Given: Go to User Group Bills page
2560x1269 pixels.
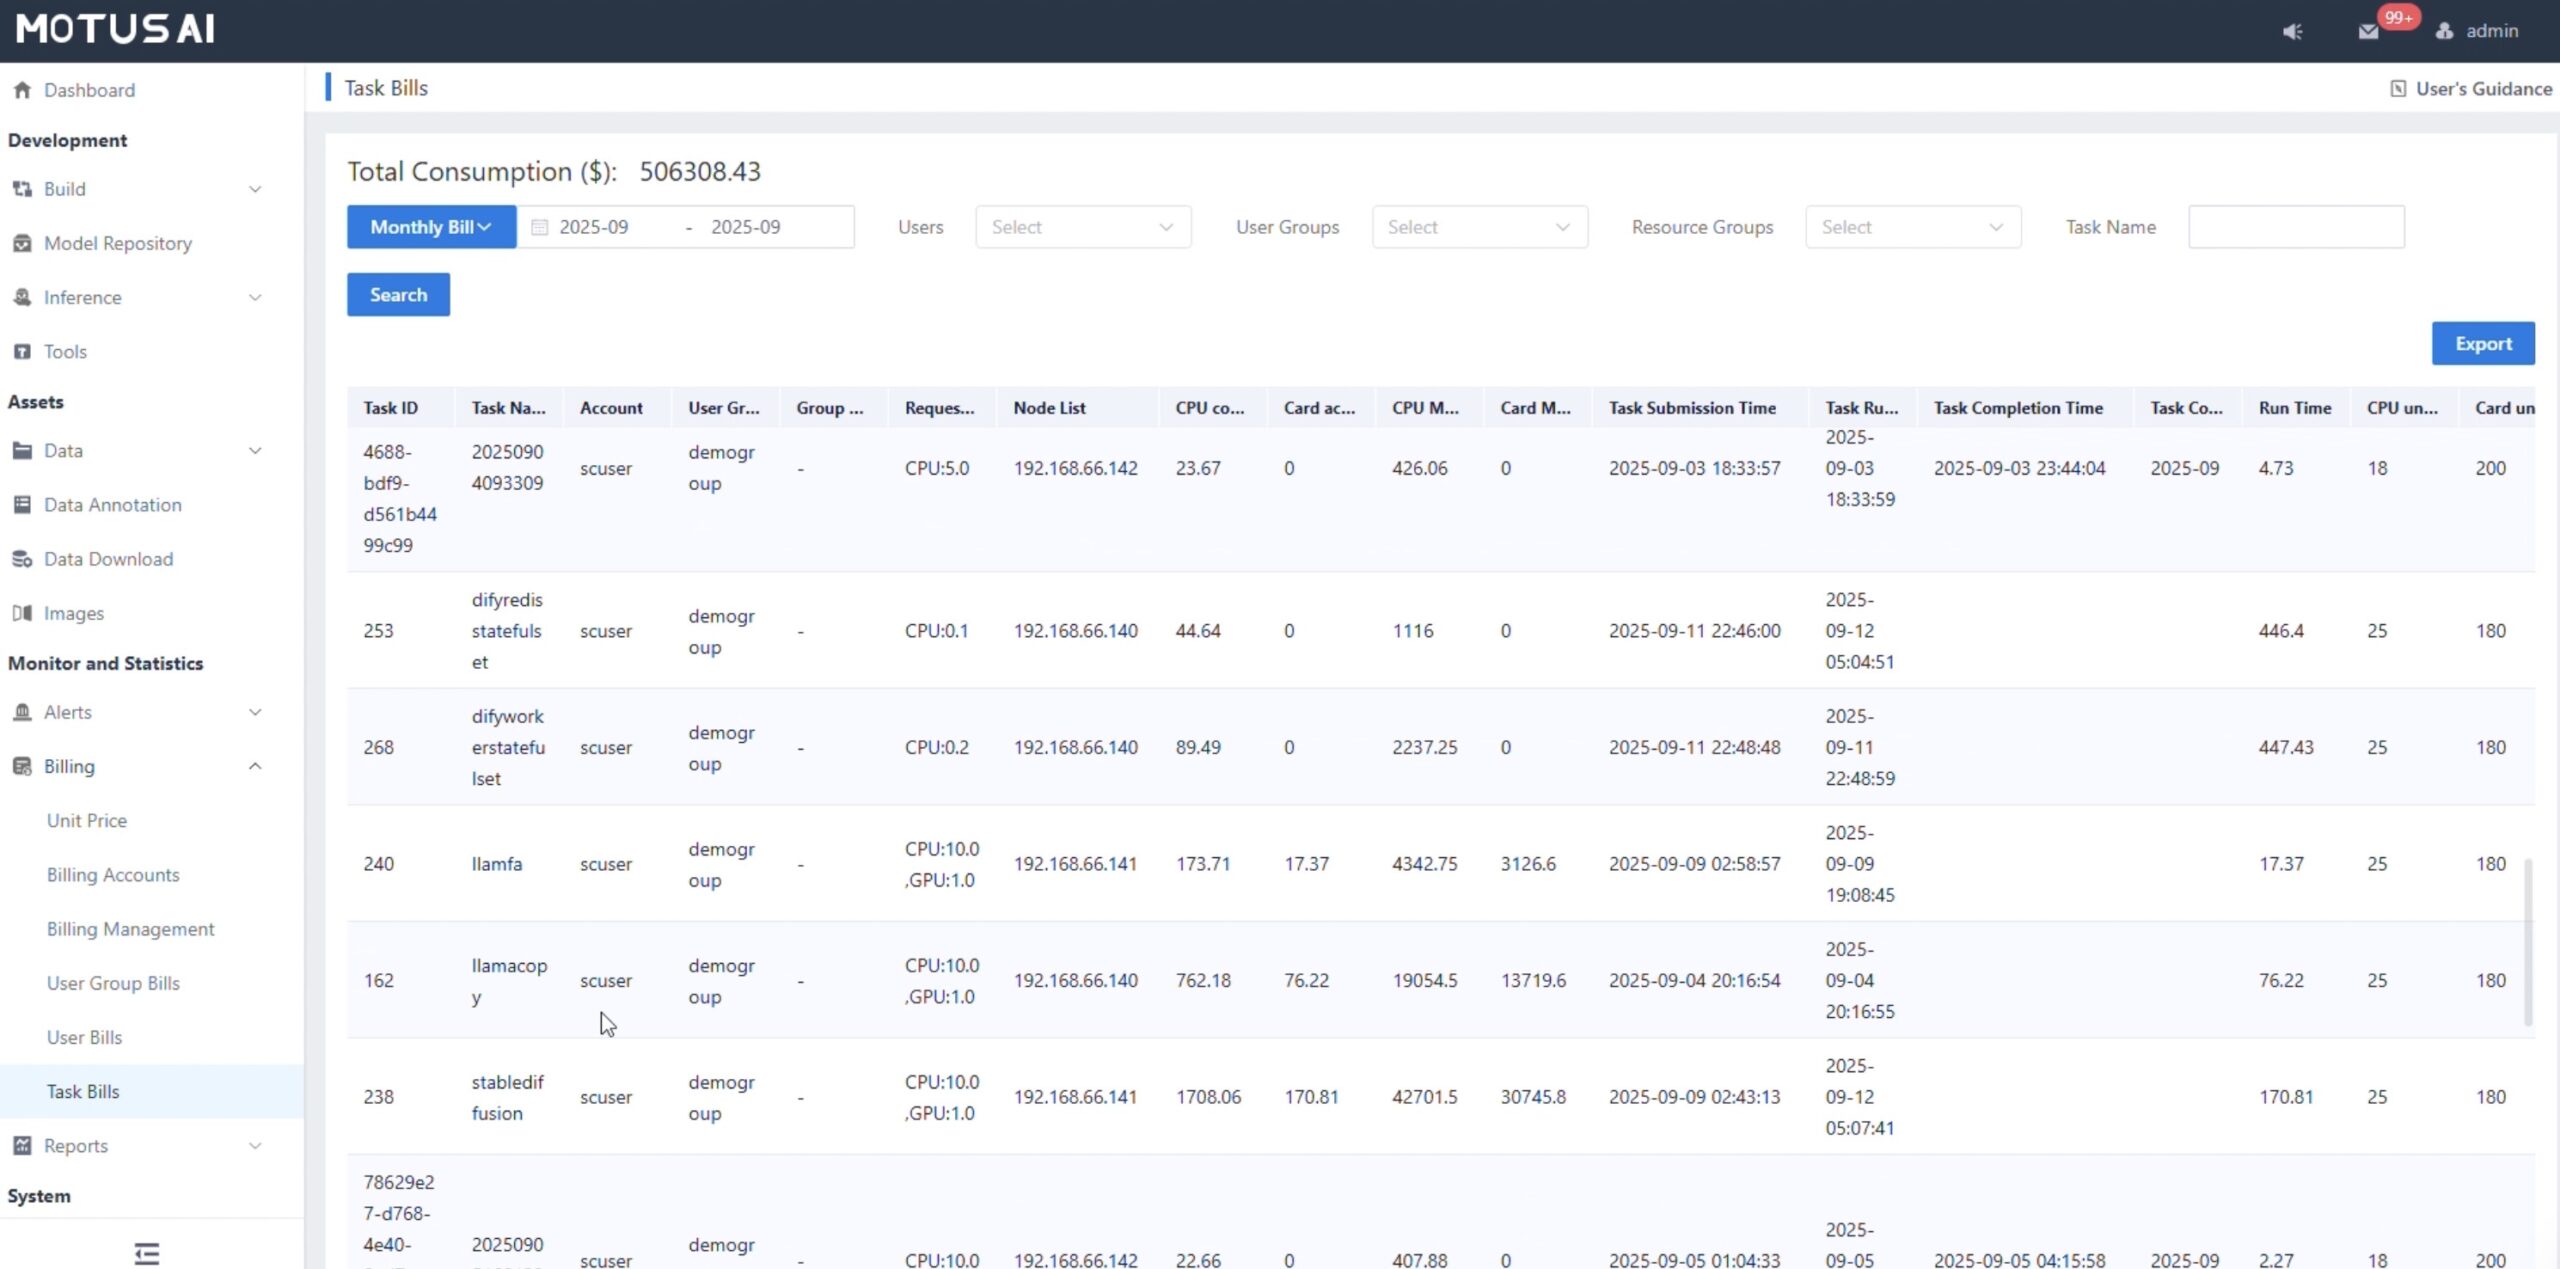Looking at the screenshot, I should 113,983.
